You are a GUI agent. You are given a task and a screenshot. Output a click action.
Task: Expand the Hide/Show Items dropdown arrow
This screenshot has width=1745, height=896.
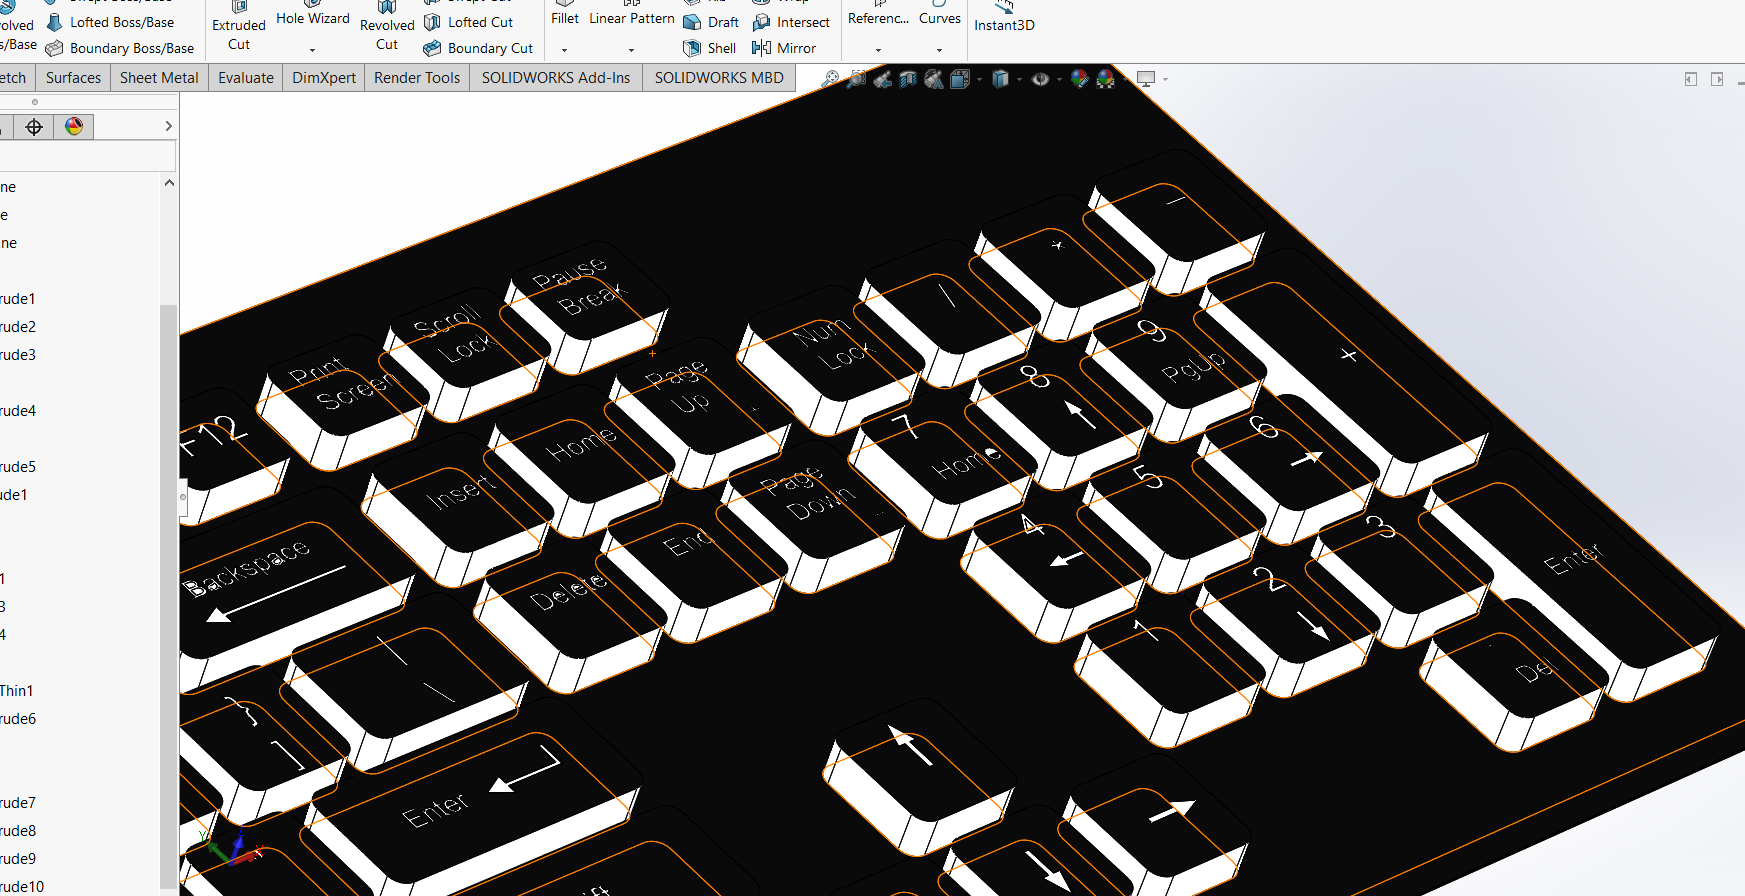point(1059,80)
